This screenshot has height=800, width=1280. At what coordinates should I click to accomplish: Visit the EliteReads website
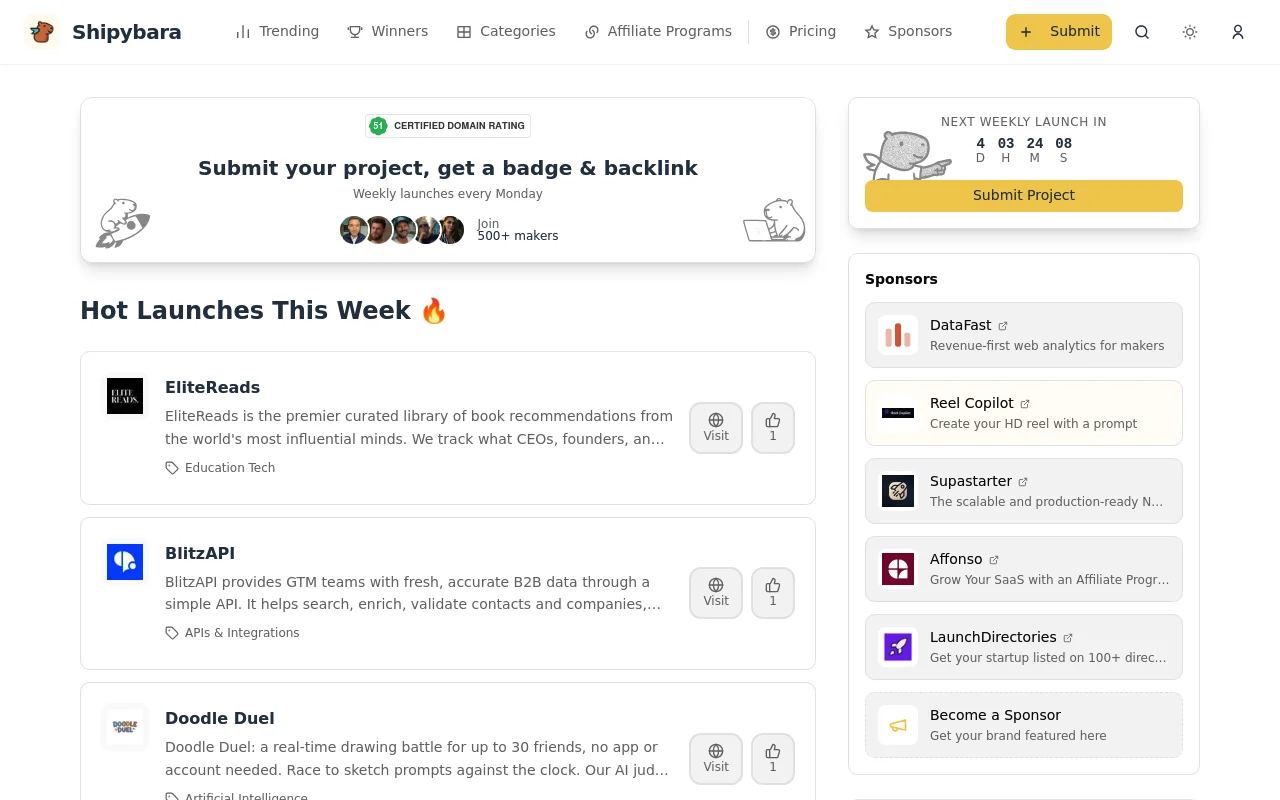click(715, 428)
